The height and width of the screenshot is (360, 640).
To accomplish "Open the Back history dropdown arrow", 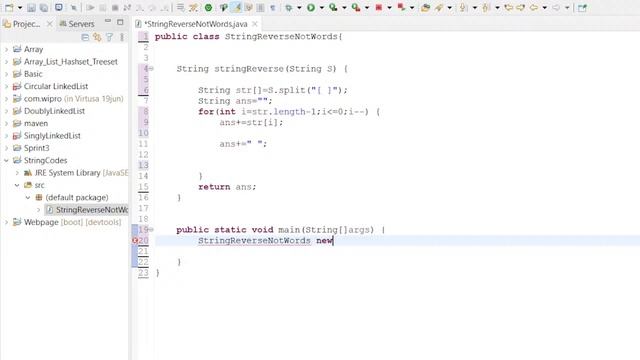I will (544, 8).
